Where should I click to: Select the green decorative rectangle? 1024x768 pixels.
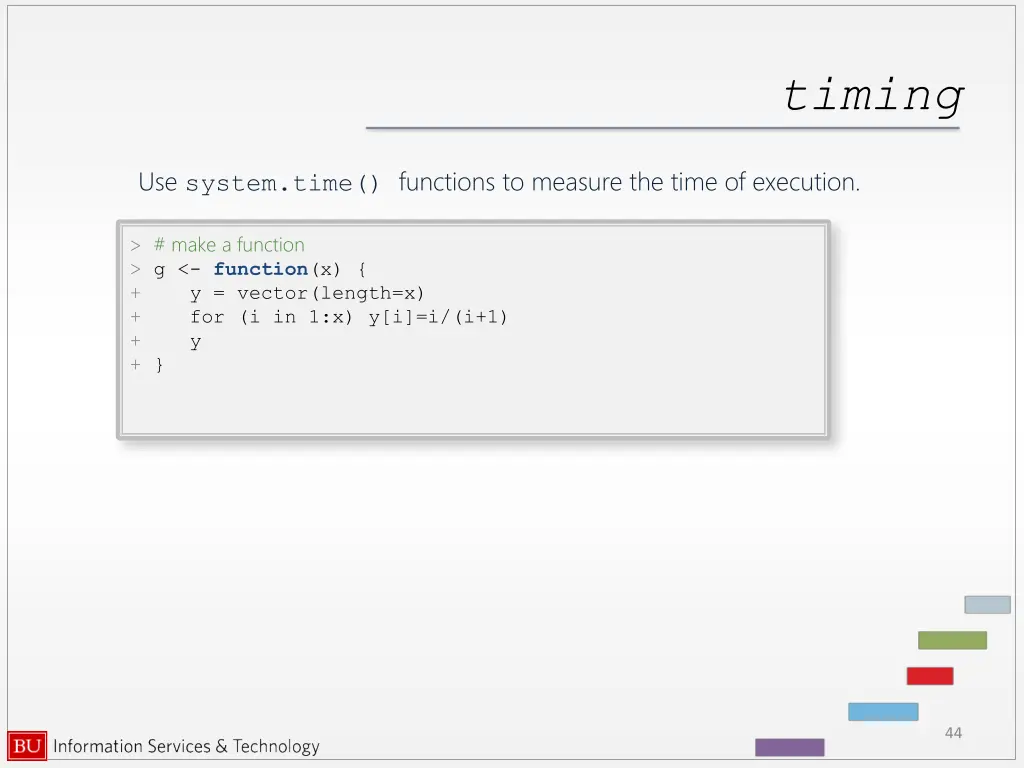coord(952,640)
